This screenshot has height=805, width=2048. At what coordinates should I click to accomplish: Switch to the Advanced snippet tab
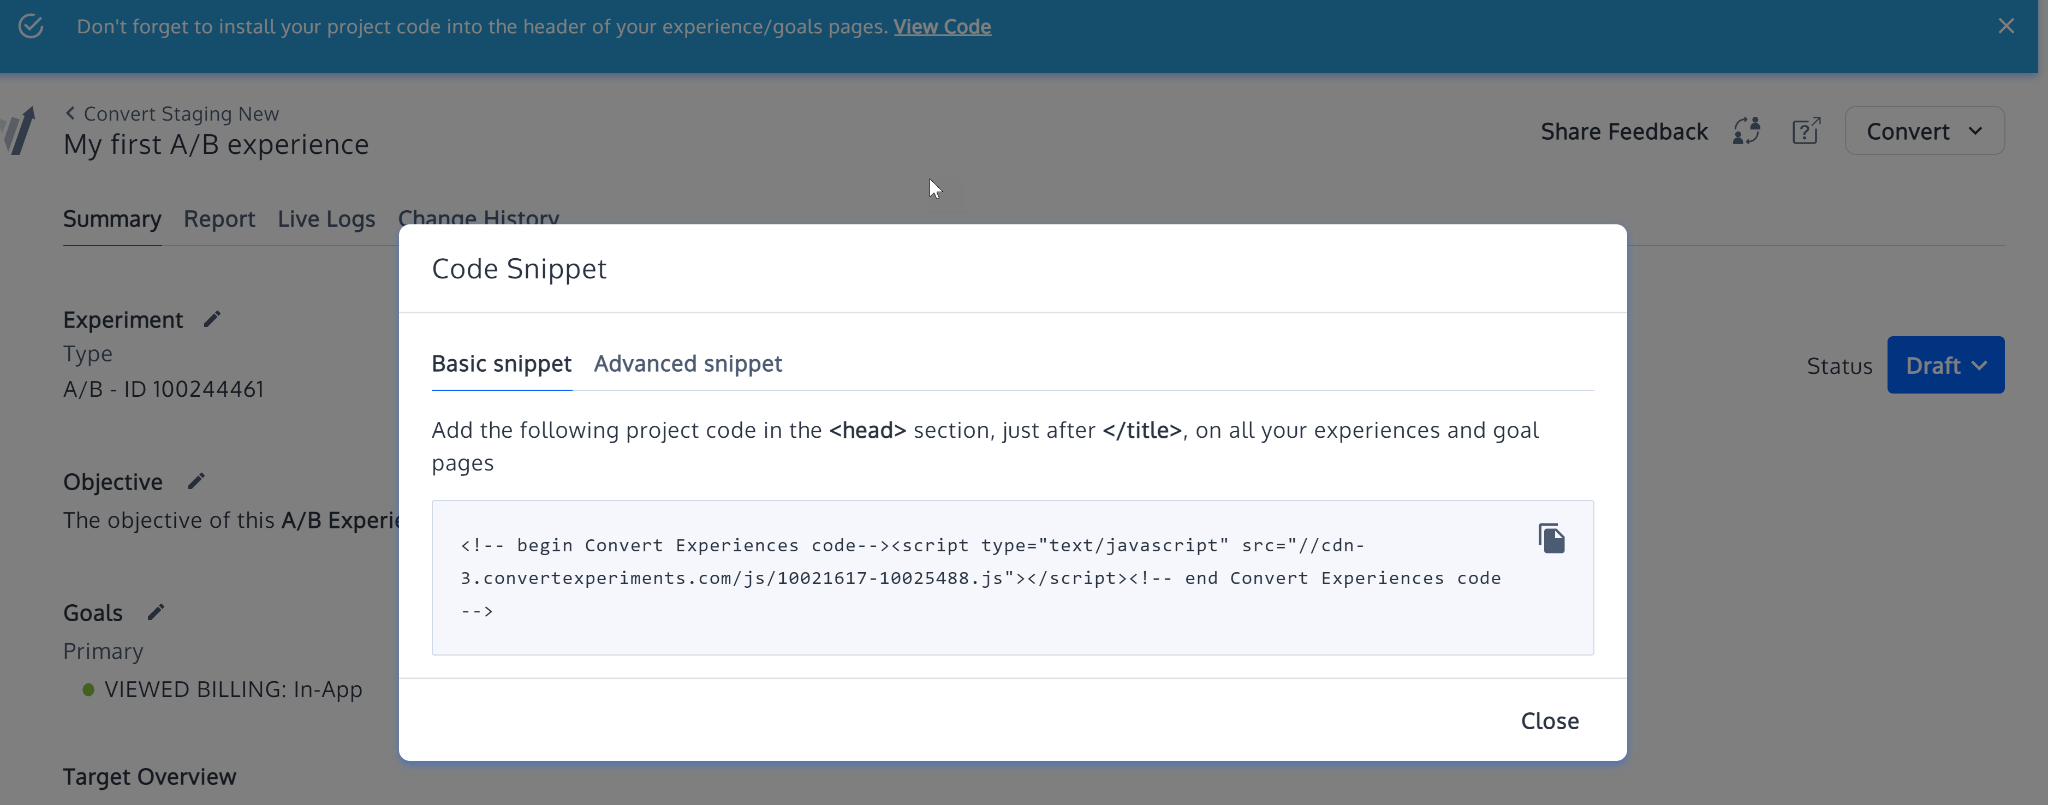688,364
